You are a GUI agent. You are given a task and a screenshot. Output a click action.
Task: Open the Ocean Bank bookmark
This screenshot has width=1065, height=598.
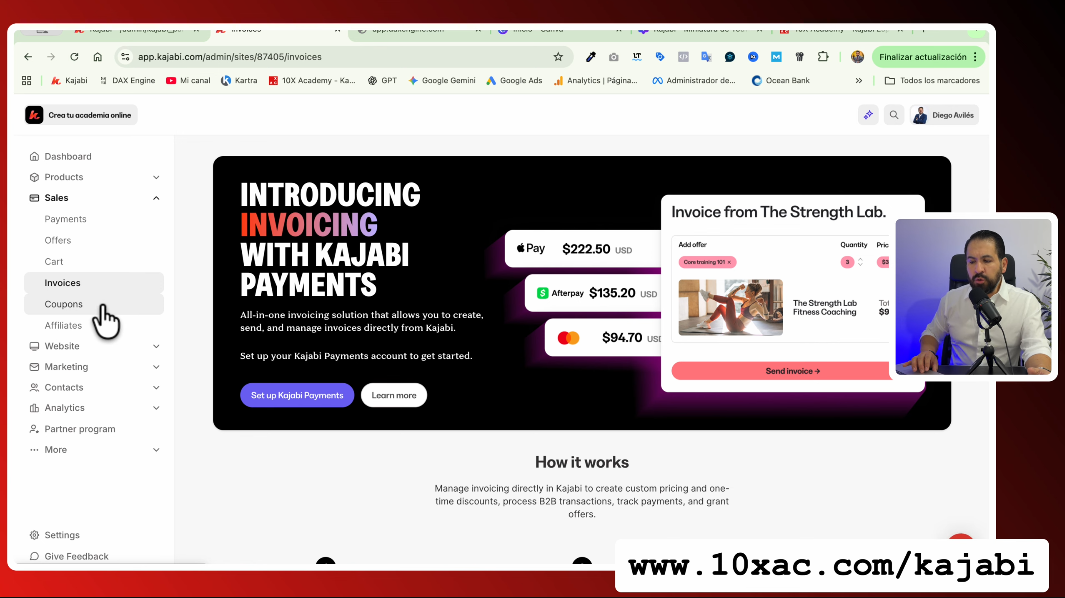click(x=780, y=80)
